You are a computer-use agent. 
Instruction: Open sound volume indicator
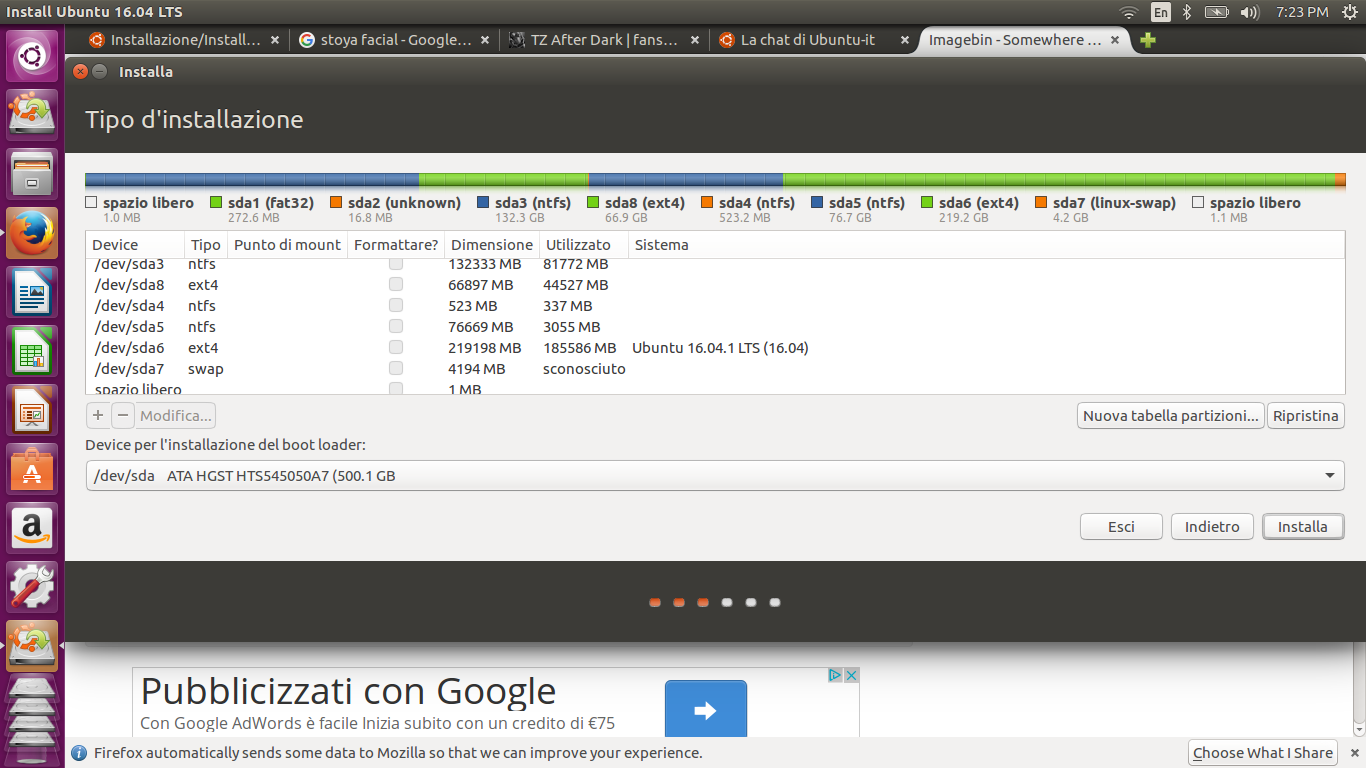pos(1249,12)
